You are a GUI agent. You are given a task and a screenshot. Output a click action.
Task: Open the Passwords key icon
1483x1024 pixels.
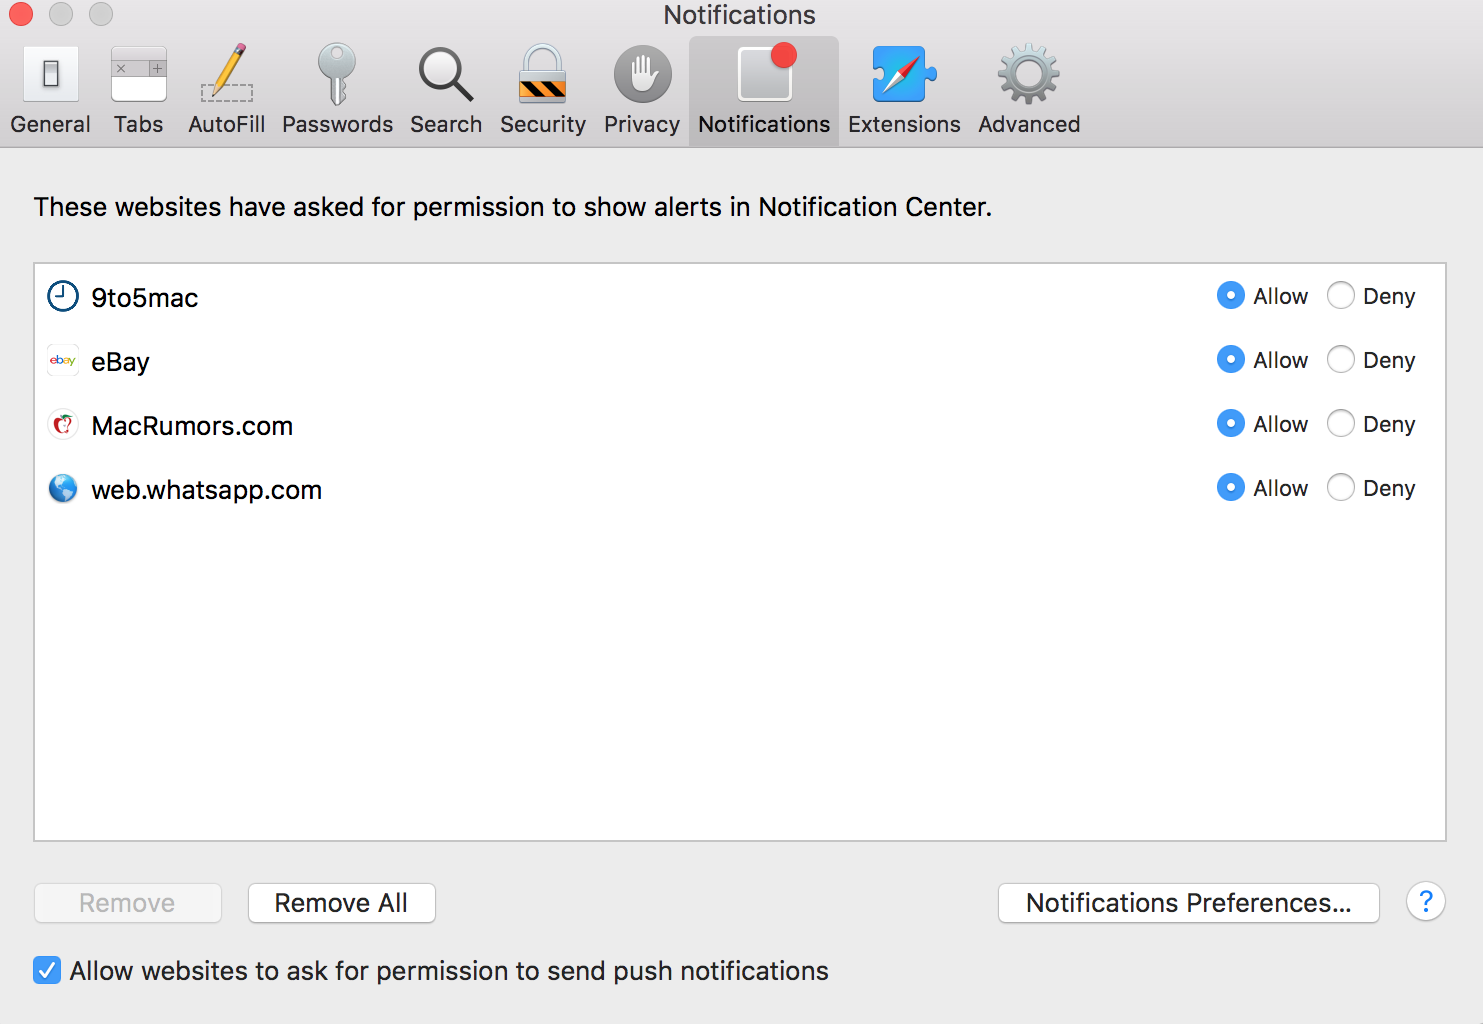337,74
